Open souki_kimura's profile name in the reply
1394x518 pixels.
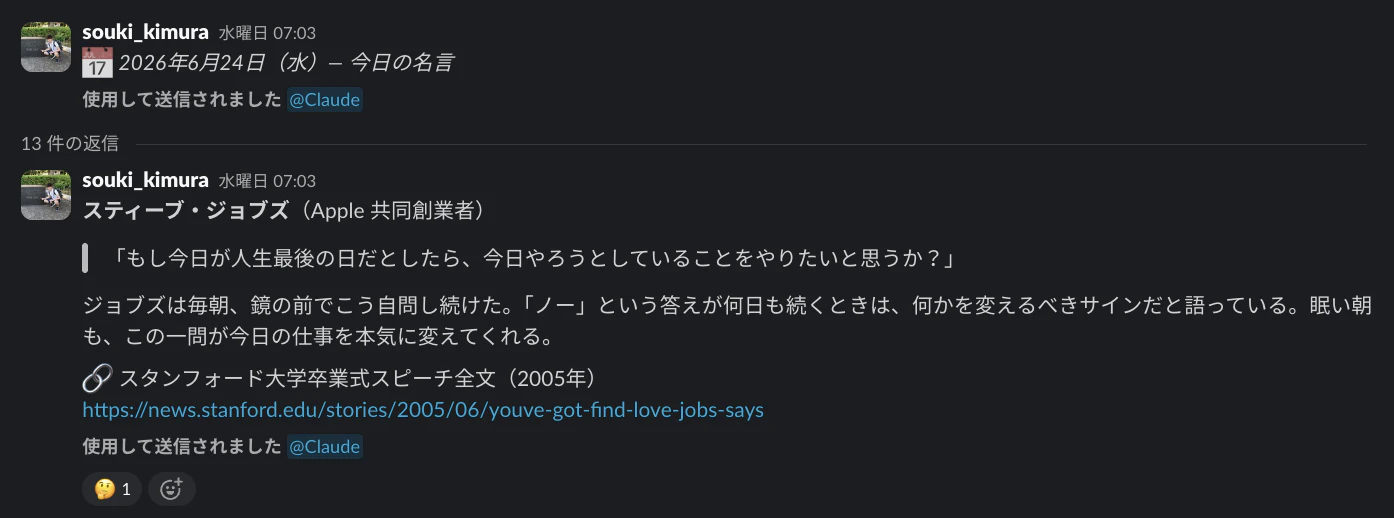pyautogui.click(x=146, y=180)
